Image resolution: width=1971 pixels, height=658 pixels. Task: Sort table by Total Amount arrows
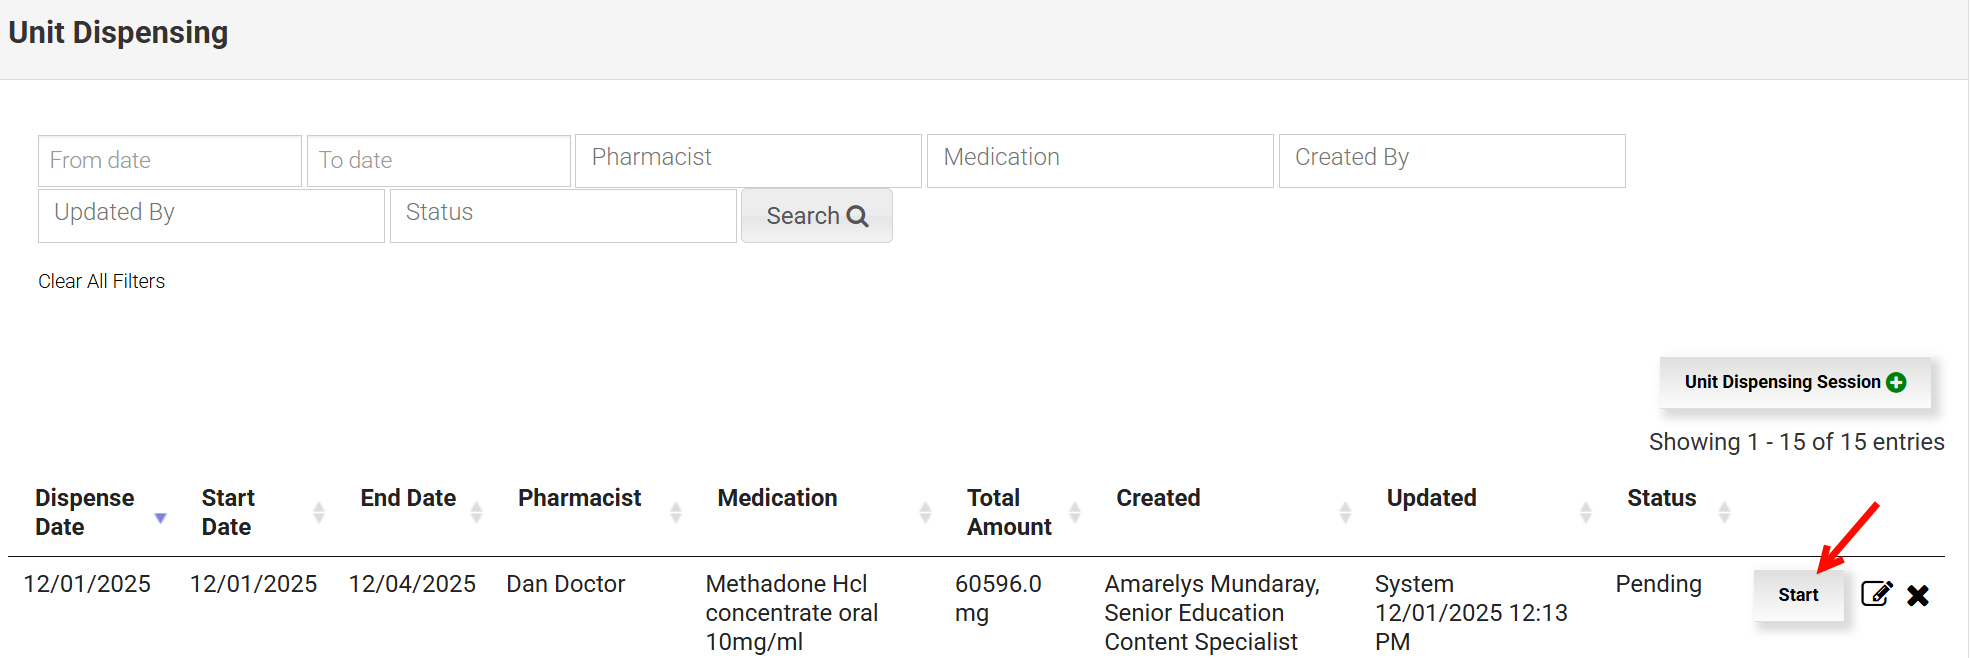click(1075, 512)
